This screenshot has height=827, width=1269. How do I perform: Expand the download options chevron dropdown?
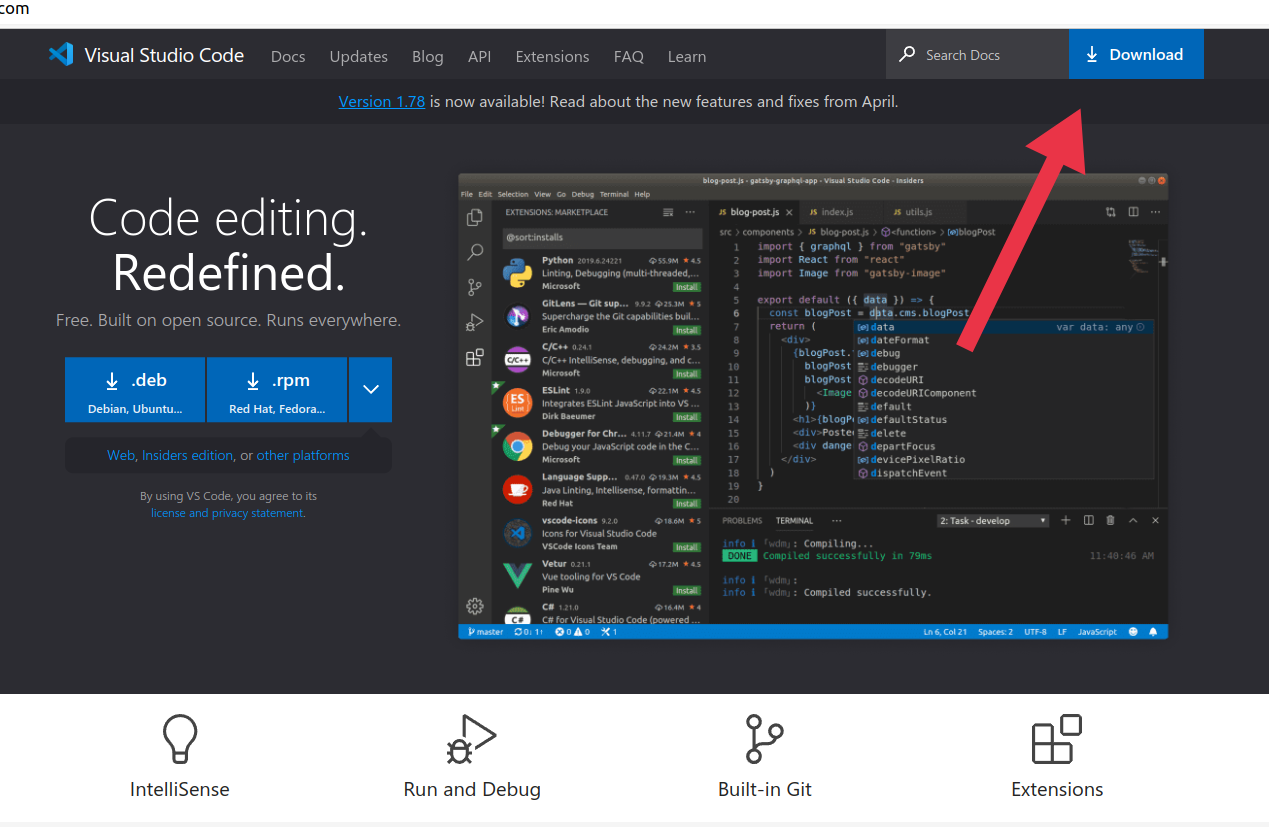(x=370, y=390)
